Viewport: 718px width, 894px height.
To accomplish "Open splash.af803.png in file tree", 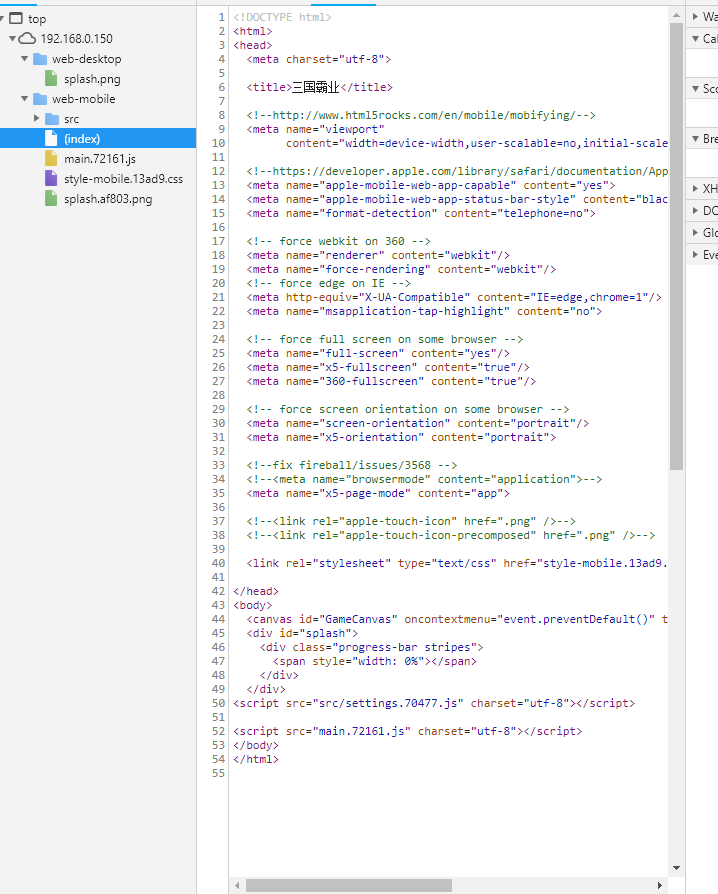I will [x=108, y=199].
